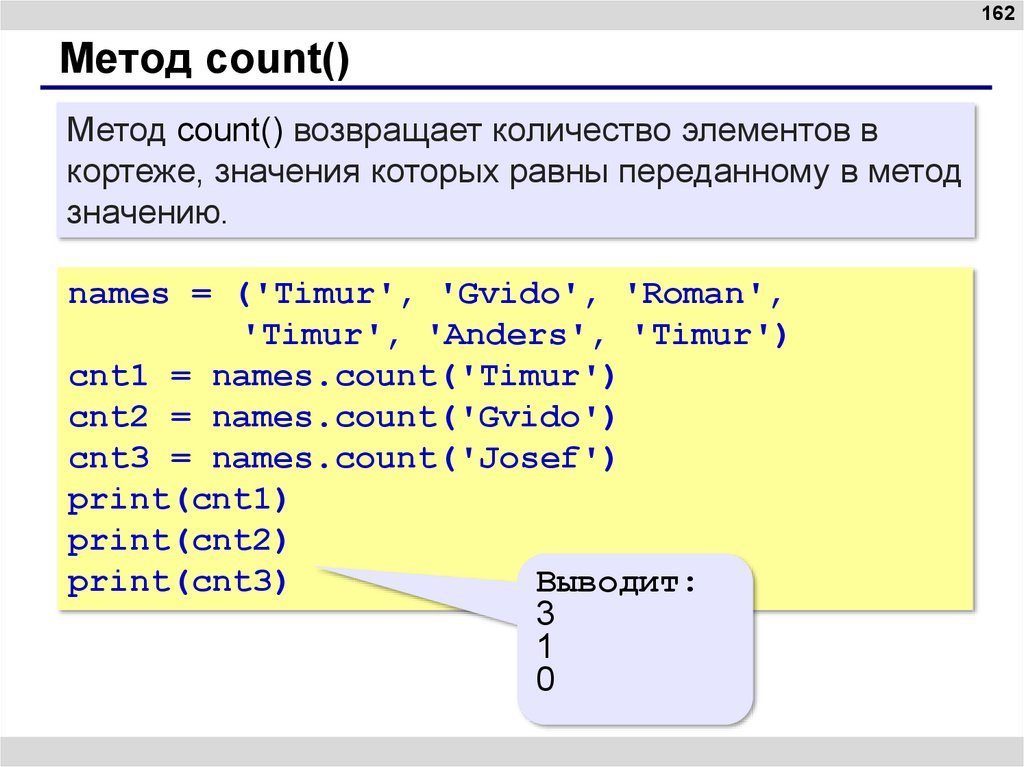This screenshot has height=767, width=1024.
Task: Click the print(cnt3) statement
Action: 177,581
